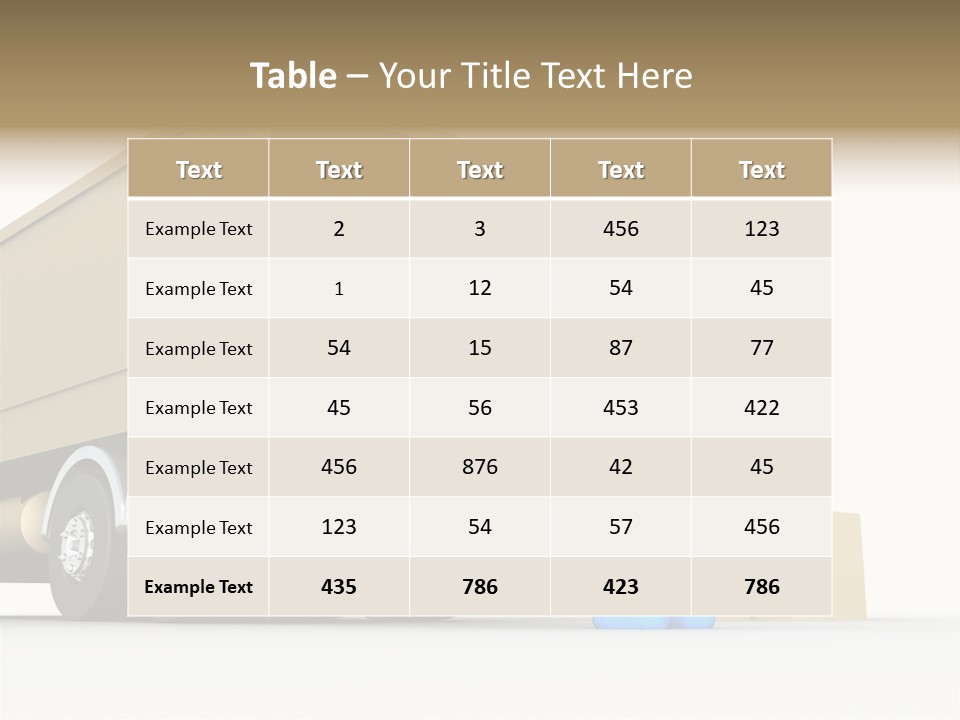Click the first row 'Example Text' label
960x720 pixels.
coord(198,229)
